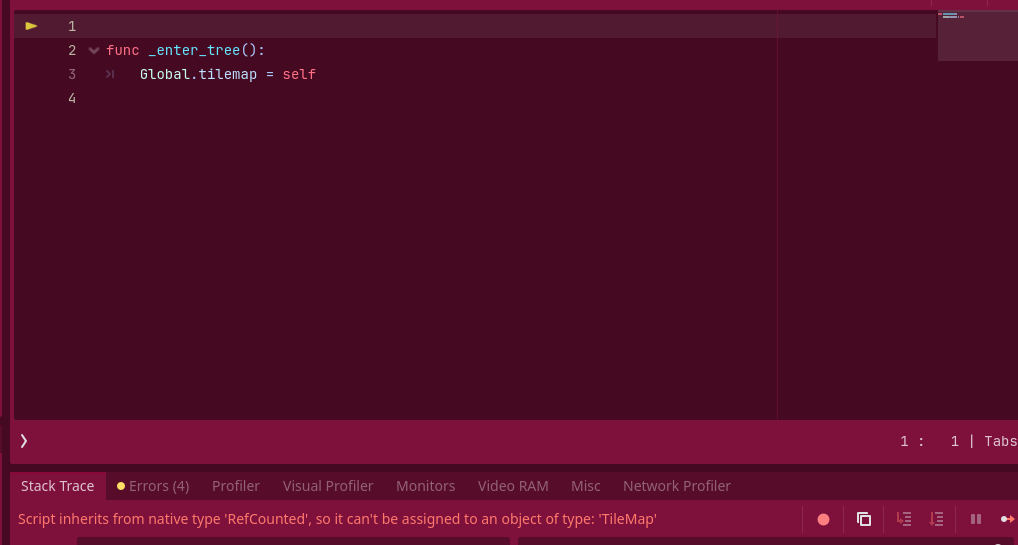Screen dimensions: 1018x545
Task: Click the tab indent marker on line 3
Action: [110, 74]
